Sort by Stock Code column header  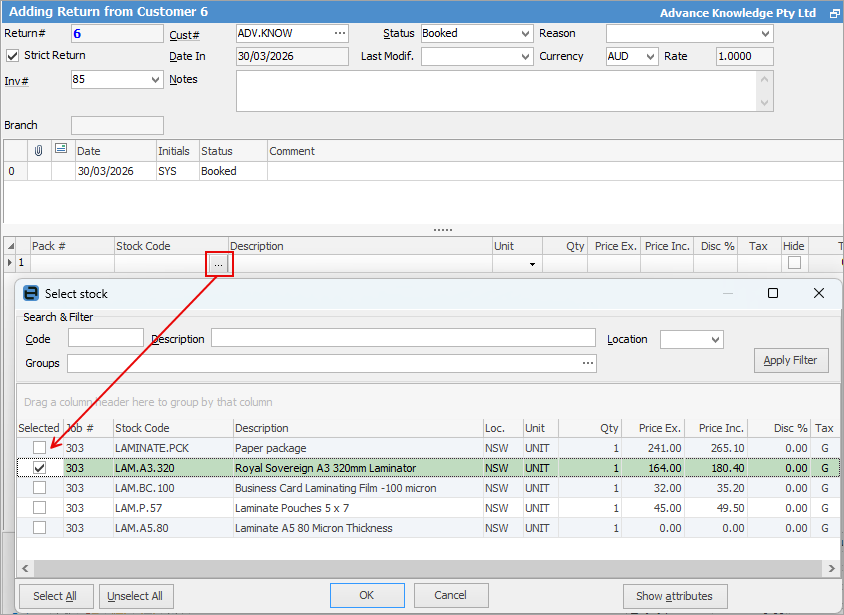170,428
